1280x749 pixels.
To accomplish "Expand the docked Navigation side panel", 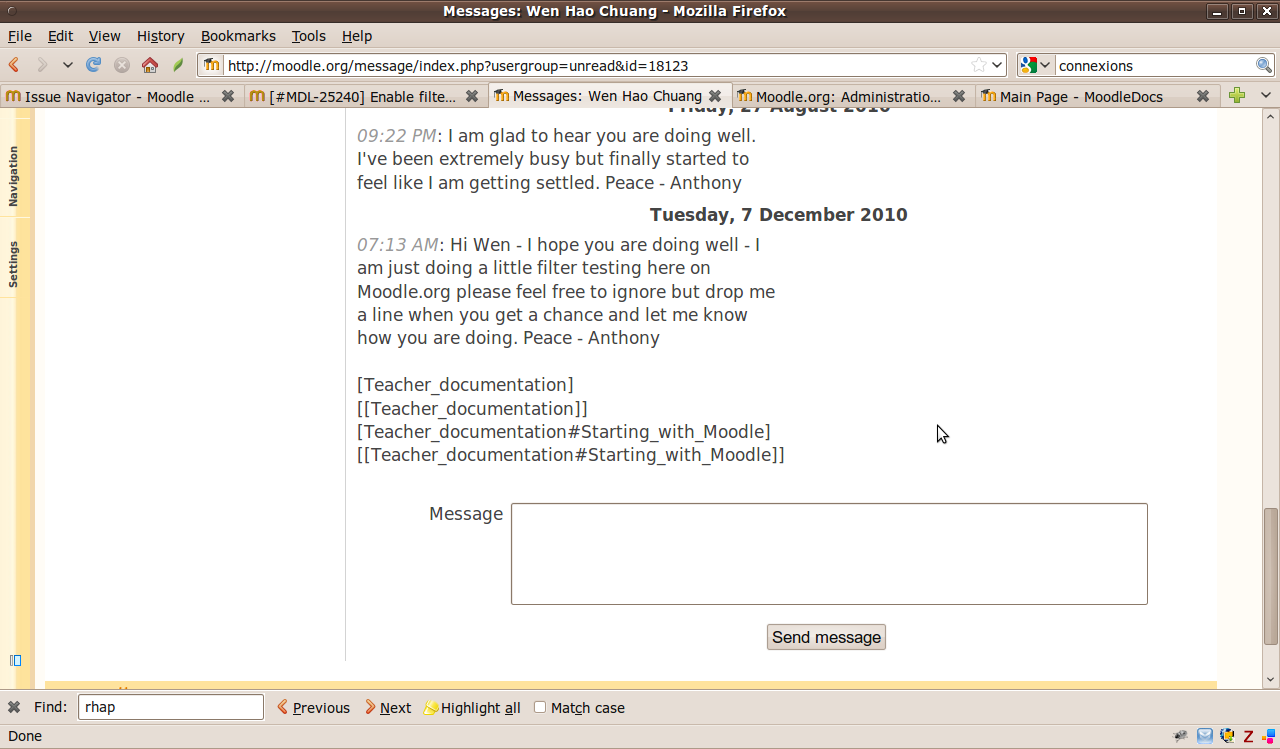I will coord(14,176).
